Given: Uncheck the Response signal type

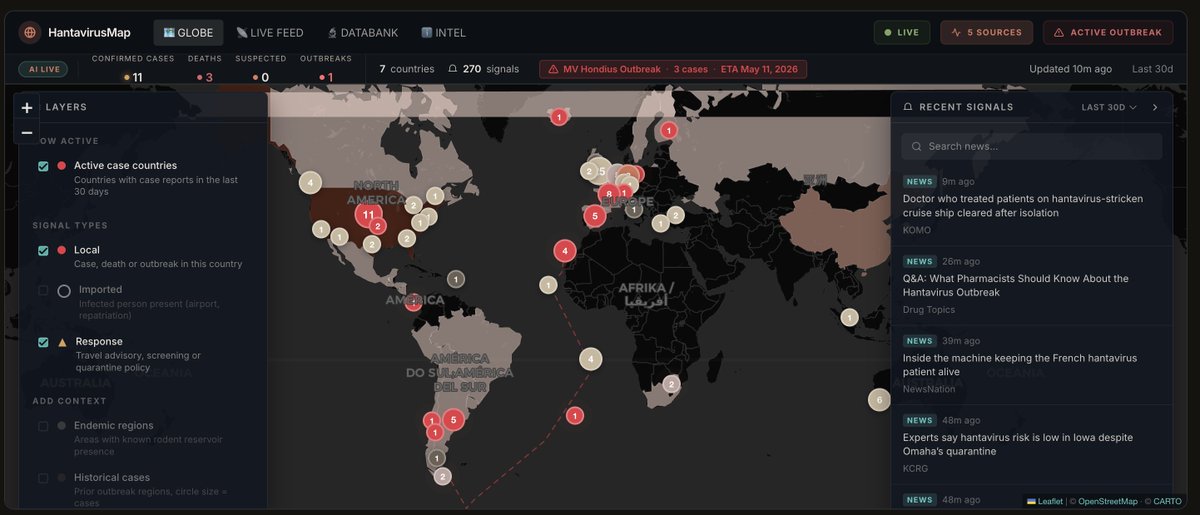Looking at the screenshot, I should tap(43, 342).
